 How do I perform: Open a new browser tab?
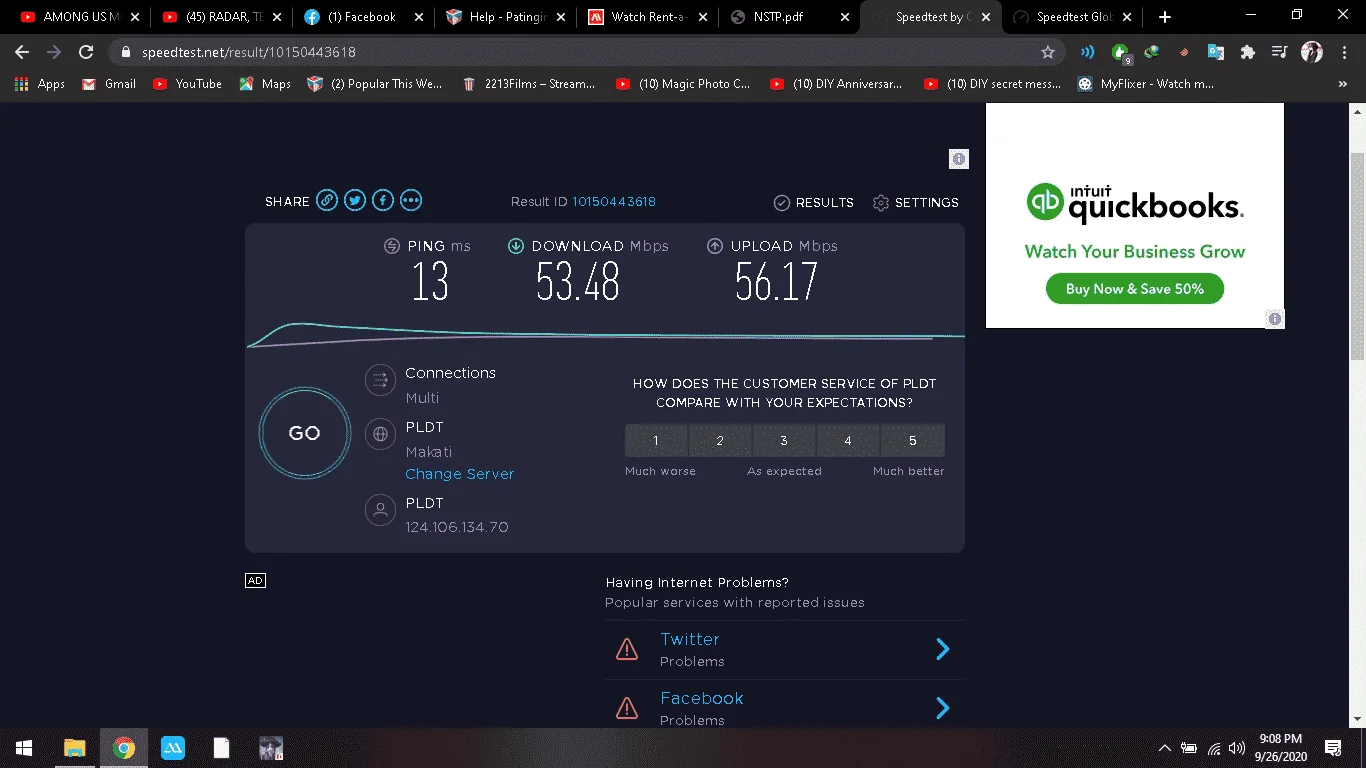tap(1165, 17)
